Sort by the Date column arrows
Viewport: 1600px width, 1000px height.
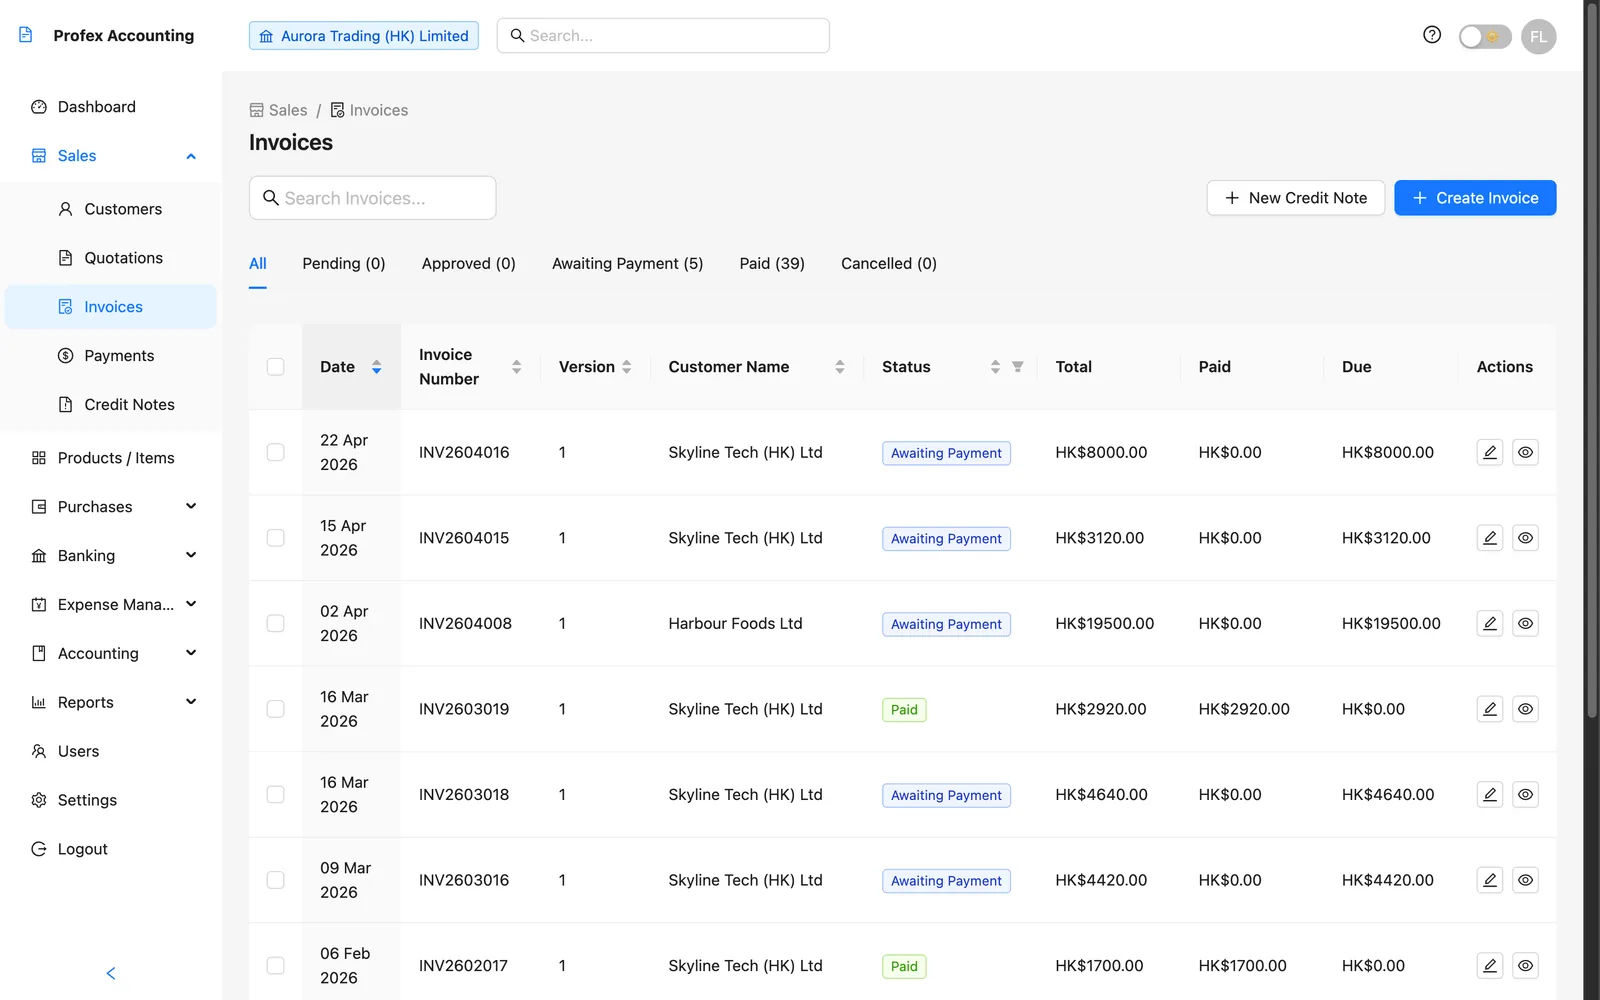pyautogui.click(x=377, y=367)
